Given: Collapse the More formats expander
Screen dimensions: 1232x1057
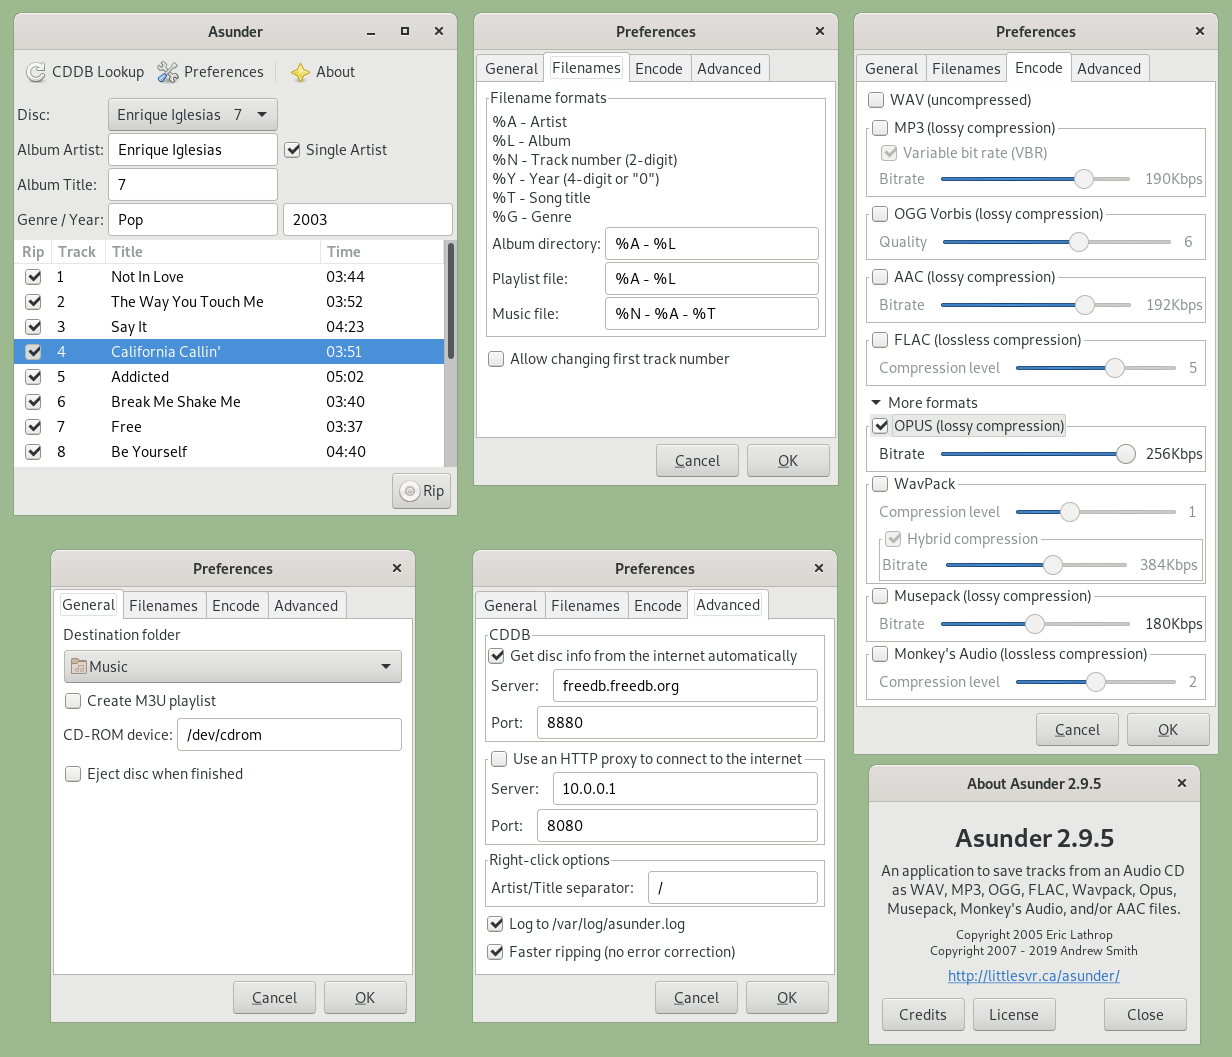Looking at the screenshot, I should pyautogui.click(x=876, y=403).
